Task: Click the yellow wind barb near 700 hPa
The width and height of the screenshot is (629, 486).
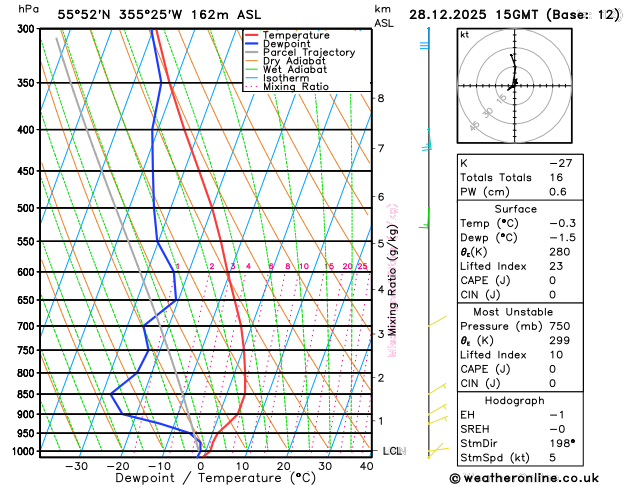Action: pos(437,321)
